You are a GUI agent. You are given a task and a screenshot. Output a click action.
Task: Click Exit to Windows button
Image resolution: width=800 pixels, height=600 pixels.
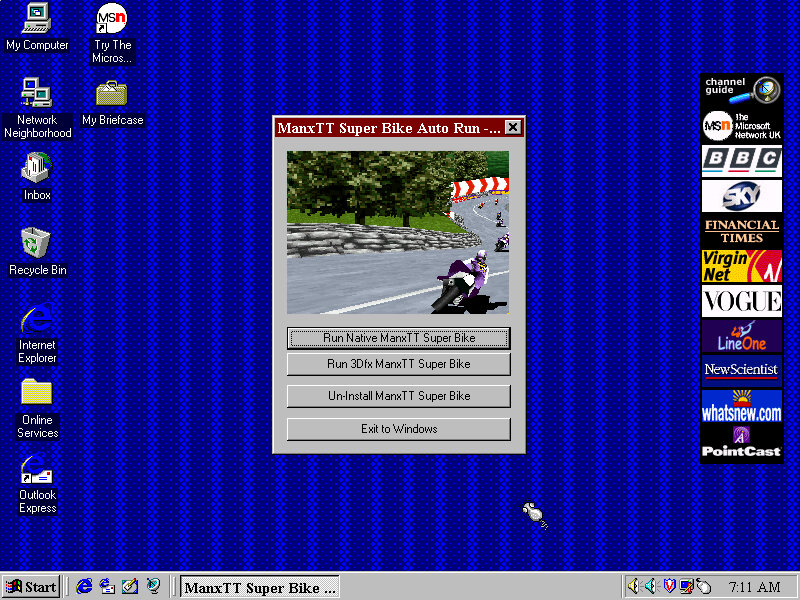[398, 429]
